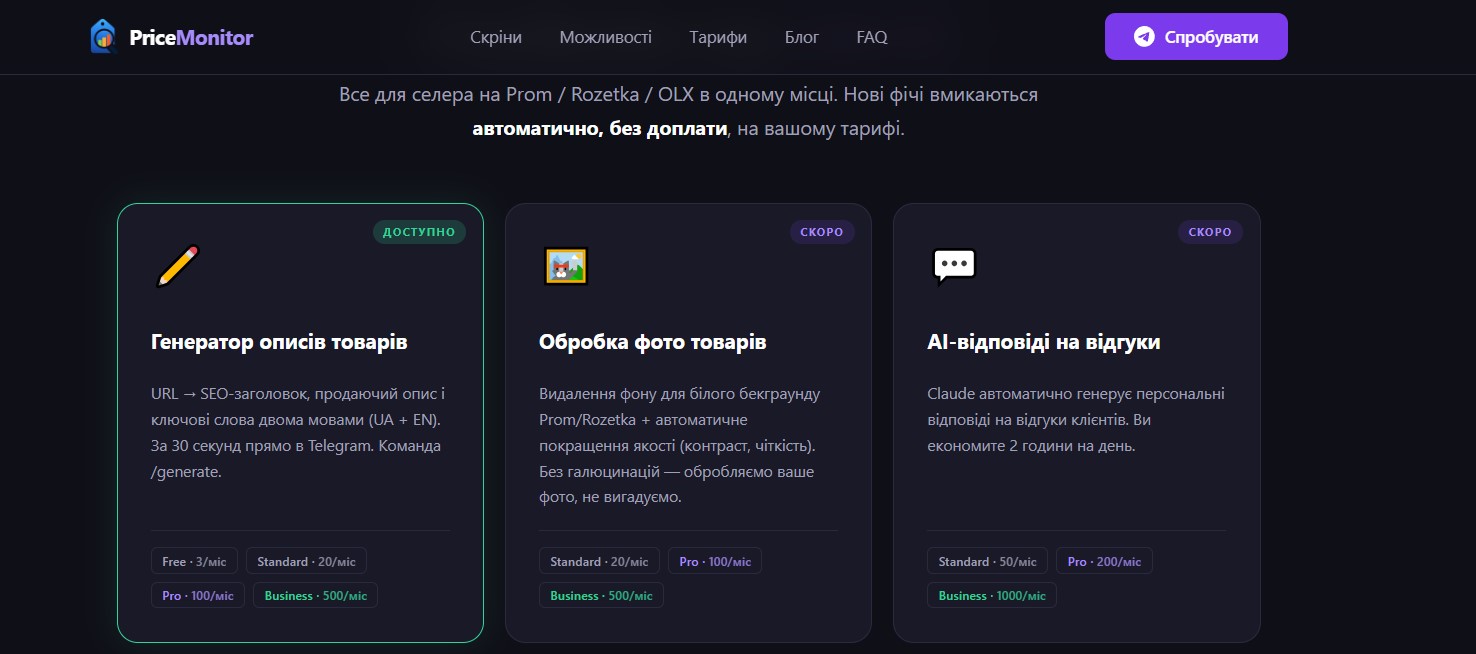1476x654 pixels.
Task: Click the pencil emoji icon
Action: [x=177, y=266]
